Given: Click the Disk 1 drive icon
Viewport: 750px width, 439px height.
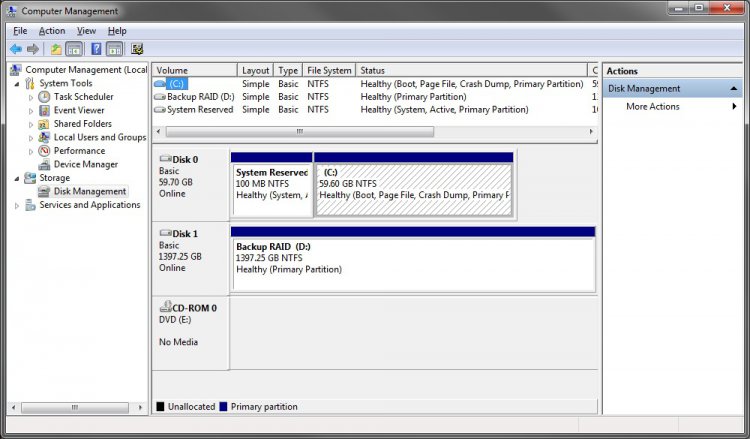Looking at the screenshot, I should pos(165,233).
